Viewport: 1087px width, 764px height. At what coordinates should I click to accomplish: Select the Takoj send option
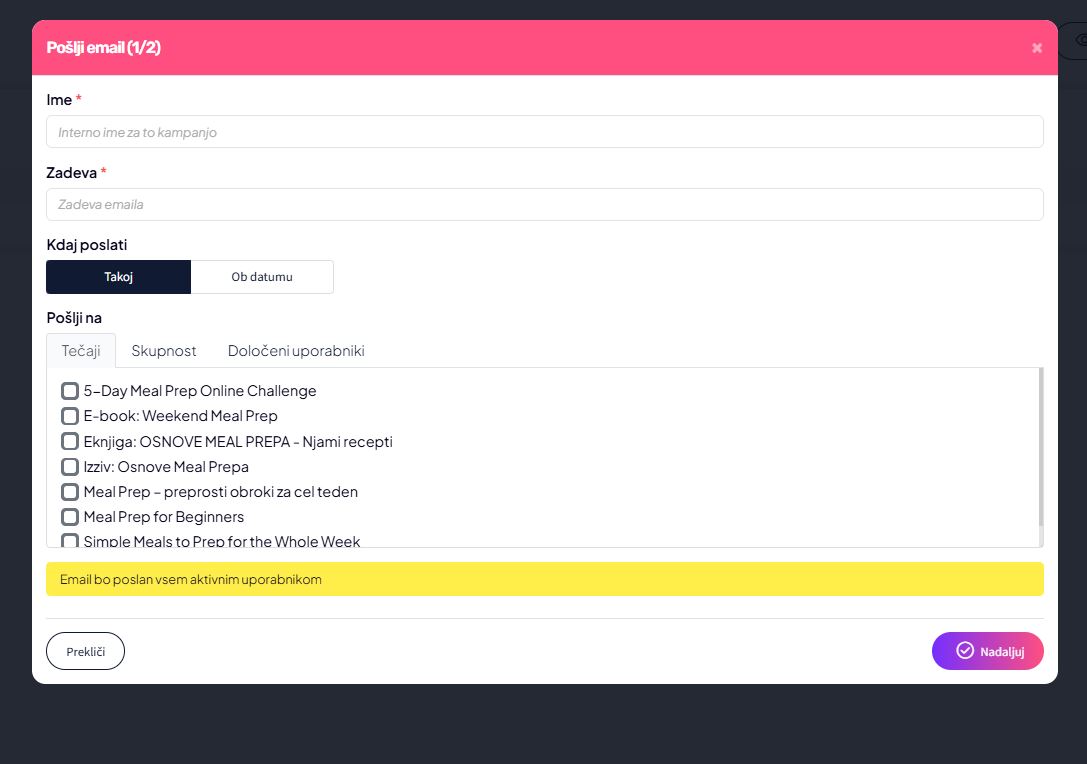click(x=118, y=277)
